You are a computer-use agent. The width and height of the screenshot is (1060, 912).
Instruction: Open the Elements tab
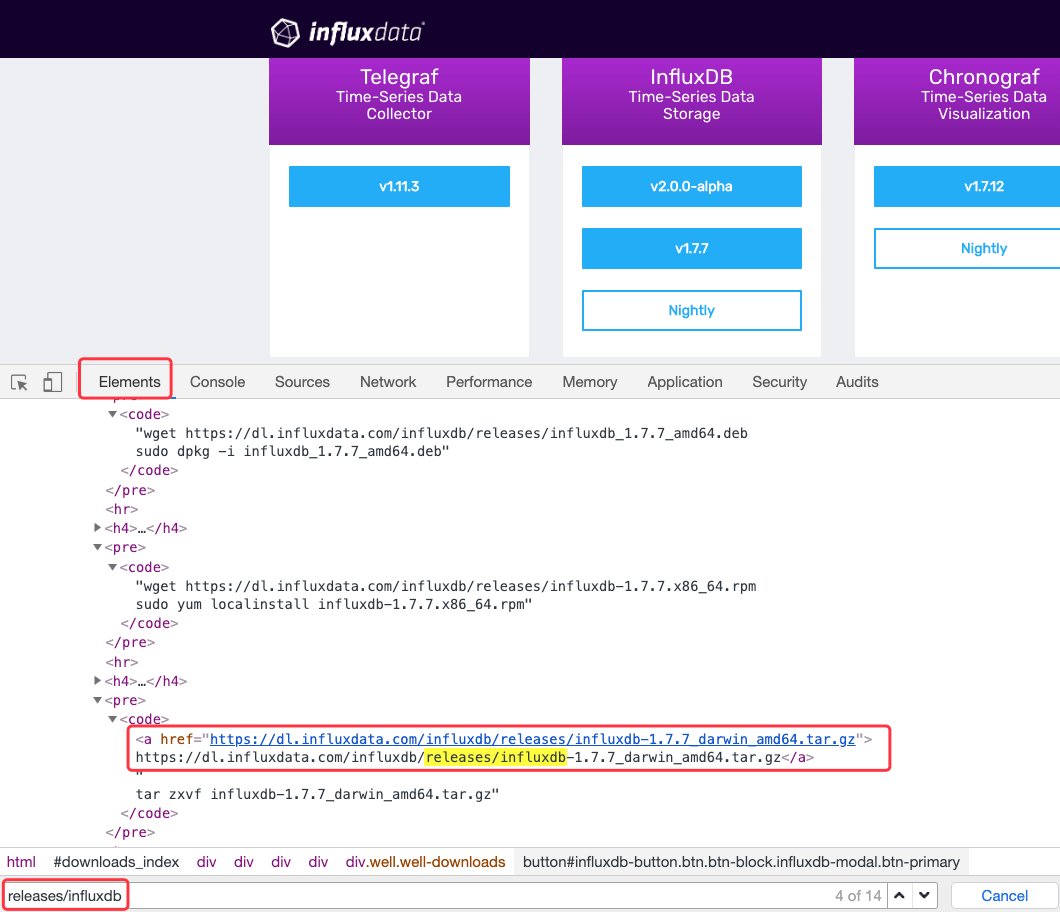[129, 382]
